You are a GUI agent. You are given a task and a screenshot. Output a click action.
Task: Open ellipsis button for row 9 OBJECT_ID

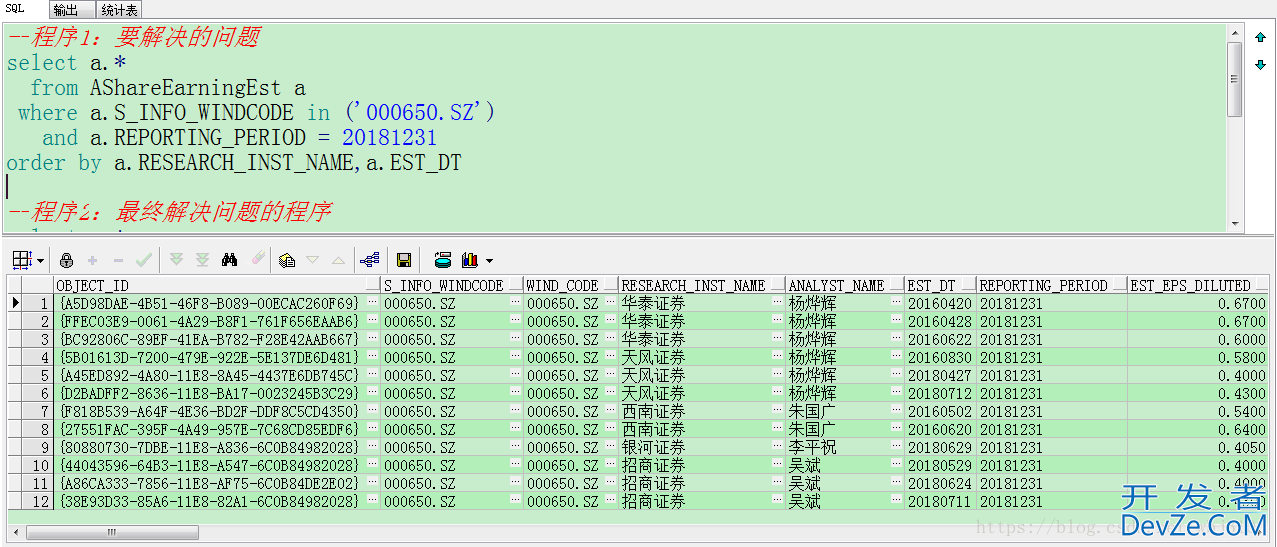coord(372,447)
